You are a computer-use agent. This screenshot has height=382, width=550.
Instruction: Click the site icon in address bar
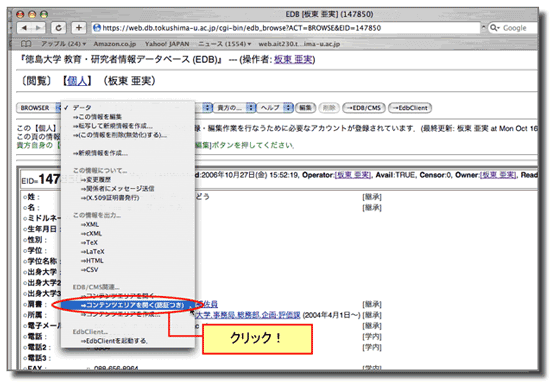coord(97,28)
